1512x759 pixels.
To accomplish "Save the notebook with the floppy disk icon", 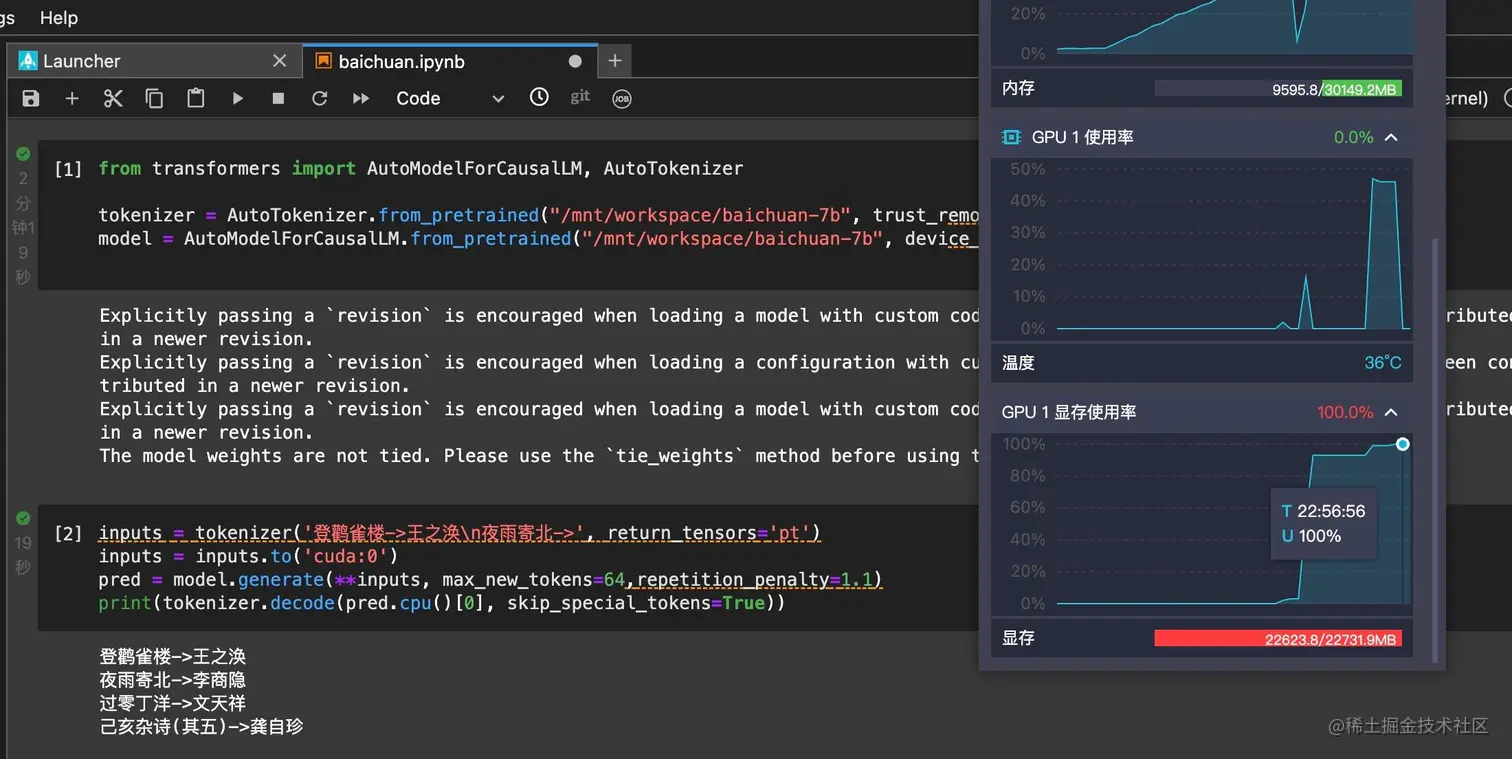I will [31, 98].
